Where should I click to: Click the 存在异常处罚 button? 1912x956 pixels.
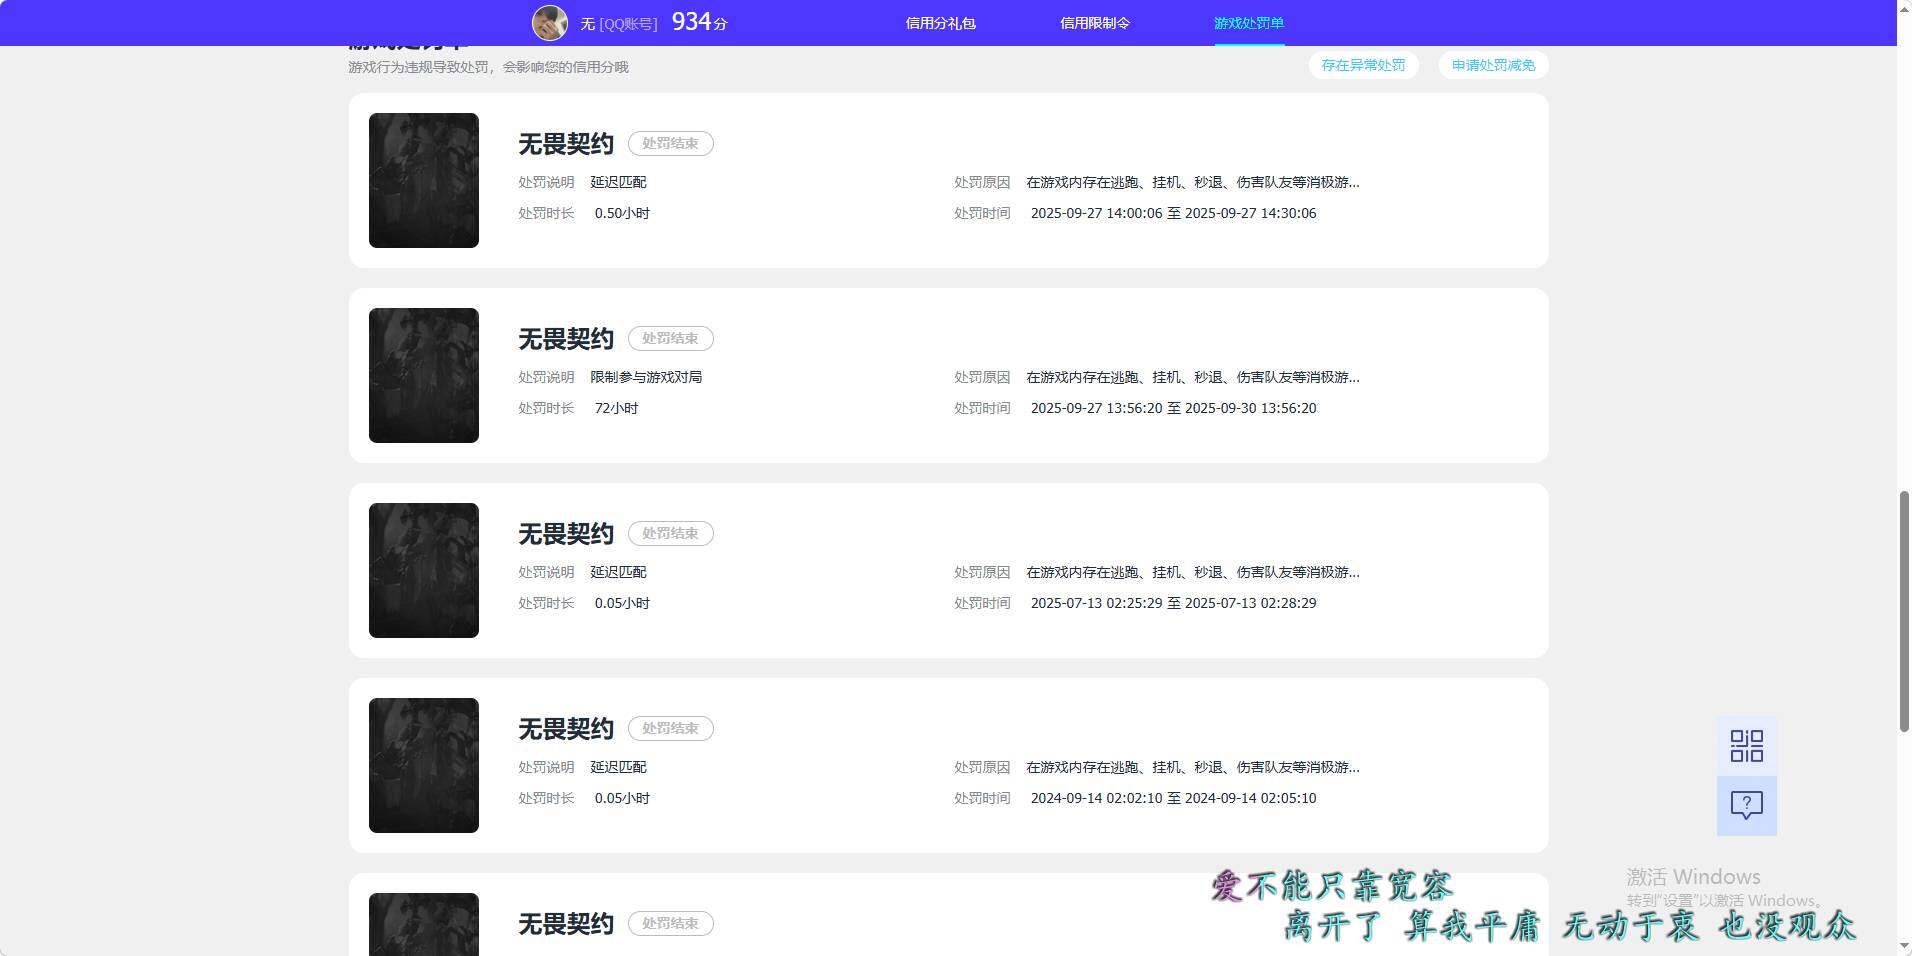1363,64
